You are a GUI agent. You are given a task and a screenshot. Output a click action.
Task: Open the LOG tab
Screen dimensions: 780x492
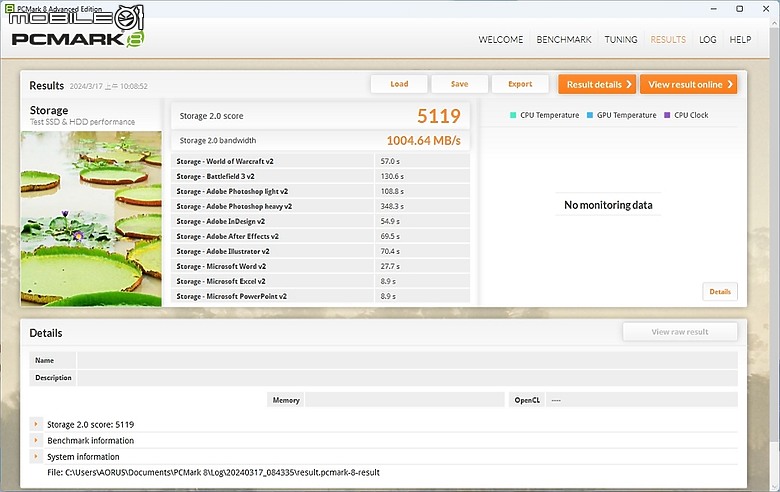(707, 40)
